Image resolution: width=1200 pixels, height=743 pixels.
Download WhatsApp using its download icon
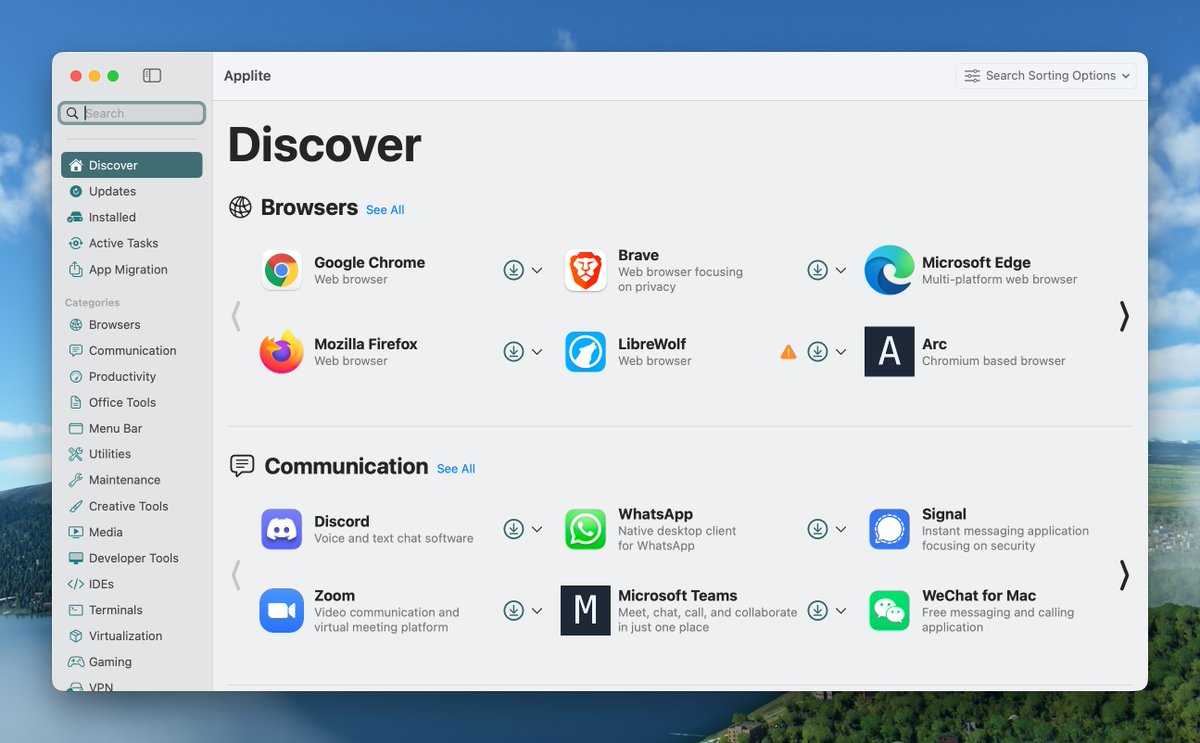point(818,529)
